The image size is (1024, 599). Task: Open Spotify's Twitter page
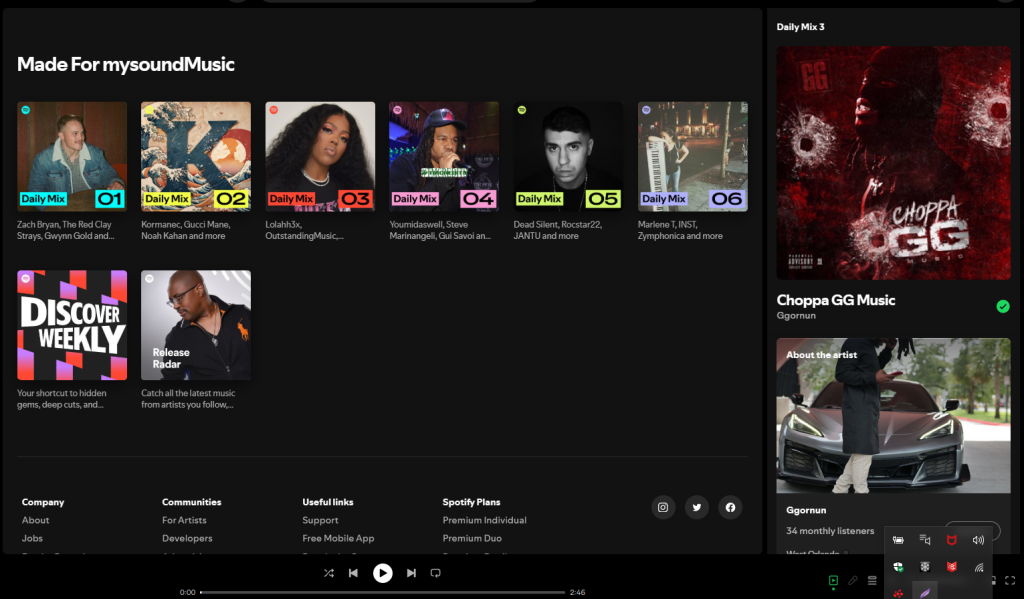coord(697,508)
